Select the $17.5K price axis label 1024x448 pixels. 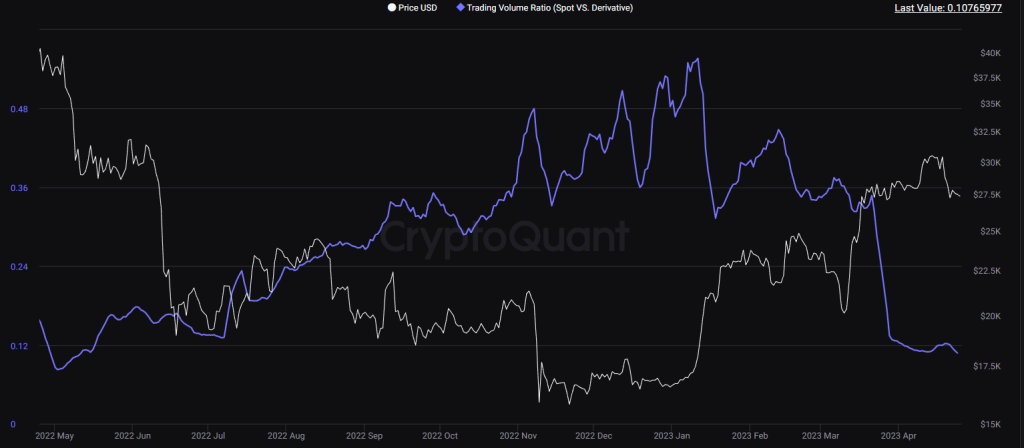987,367
